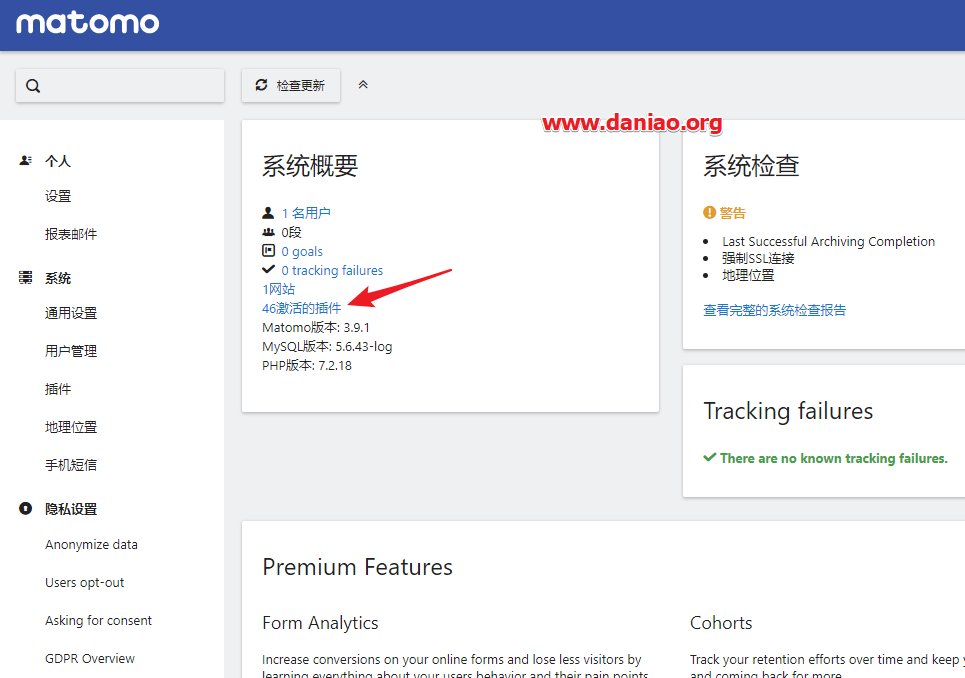
Task: Open 通用设置 menu item
Action: (71, 313)
